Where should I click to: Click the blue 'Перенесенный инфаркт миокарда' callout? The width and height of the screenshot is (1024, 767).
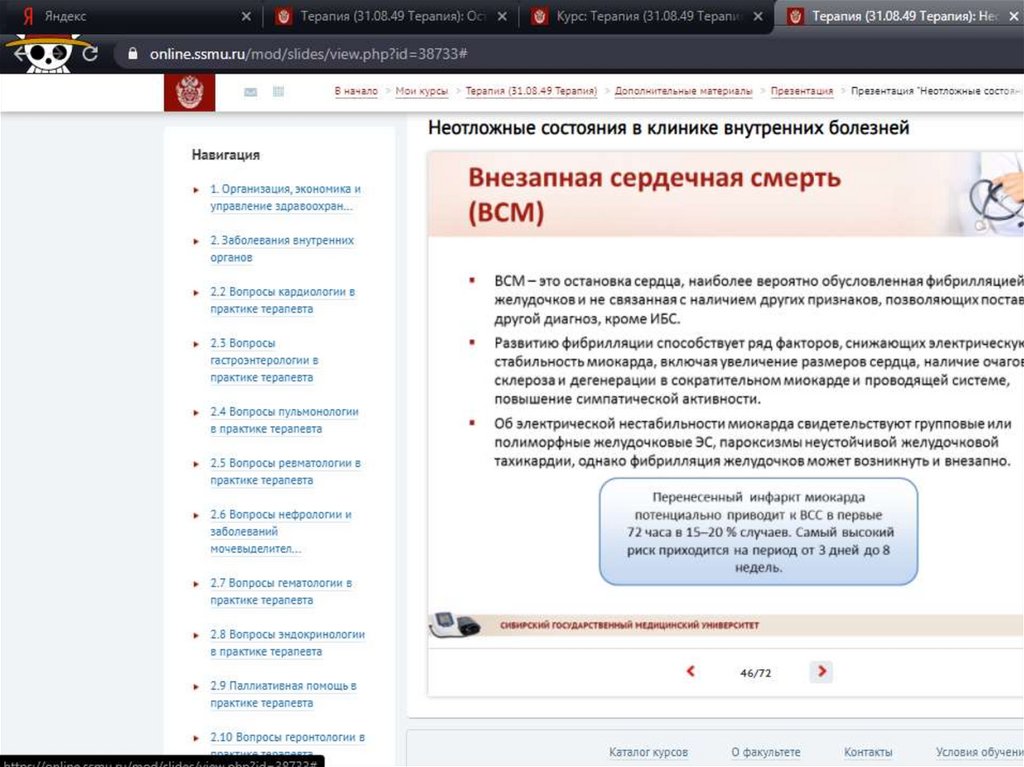pos(758,532)
